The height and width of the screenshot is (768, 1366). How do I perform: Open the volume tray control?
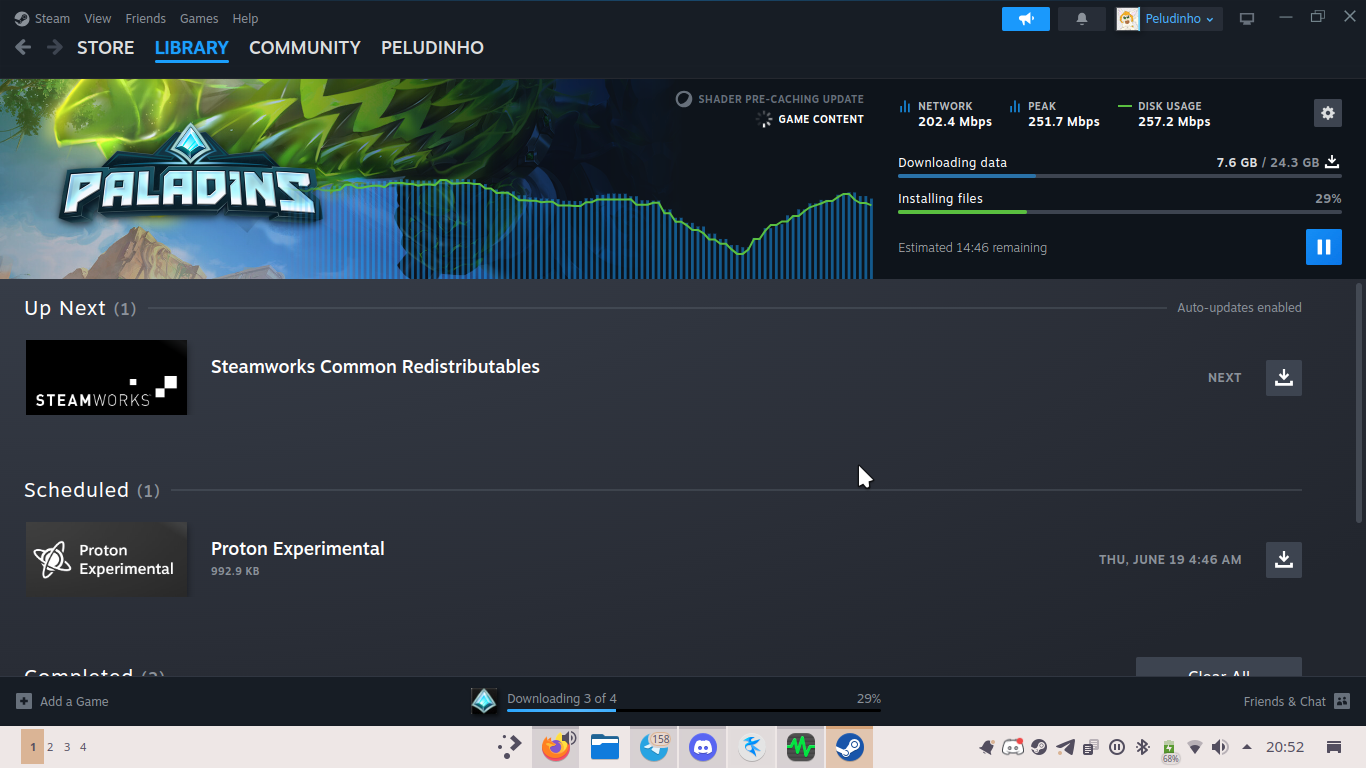(1220, 747)
